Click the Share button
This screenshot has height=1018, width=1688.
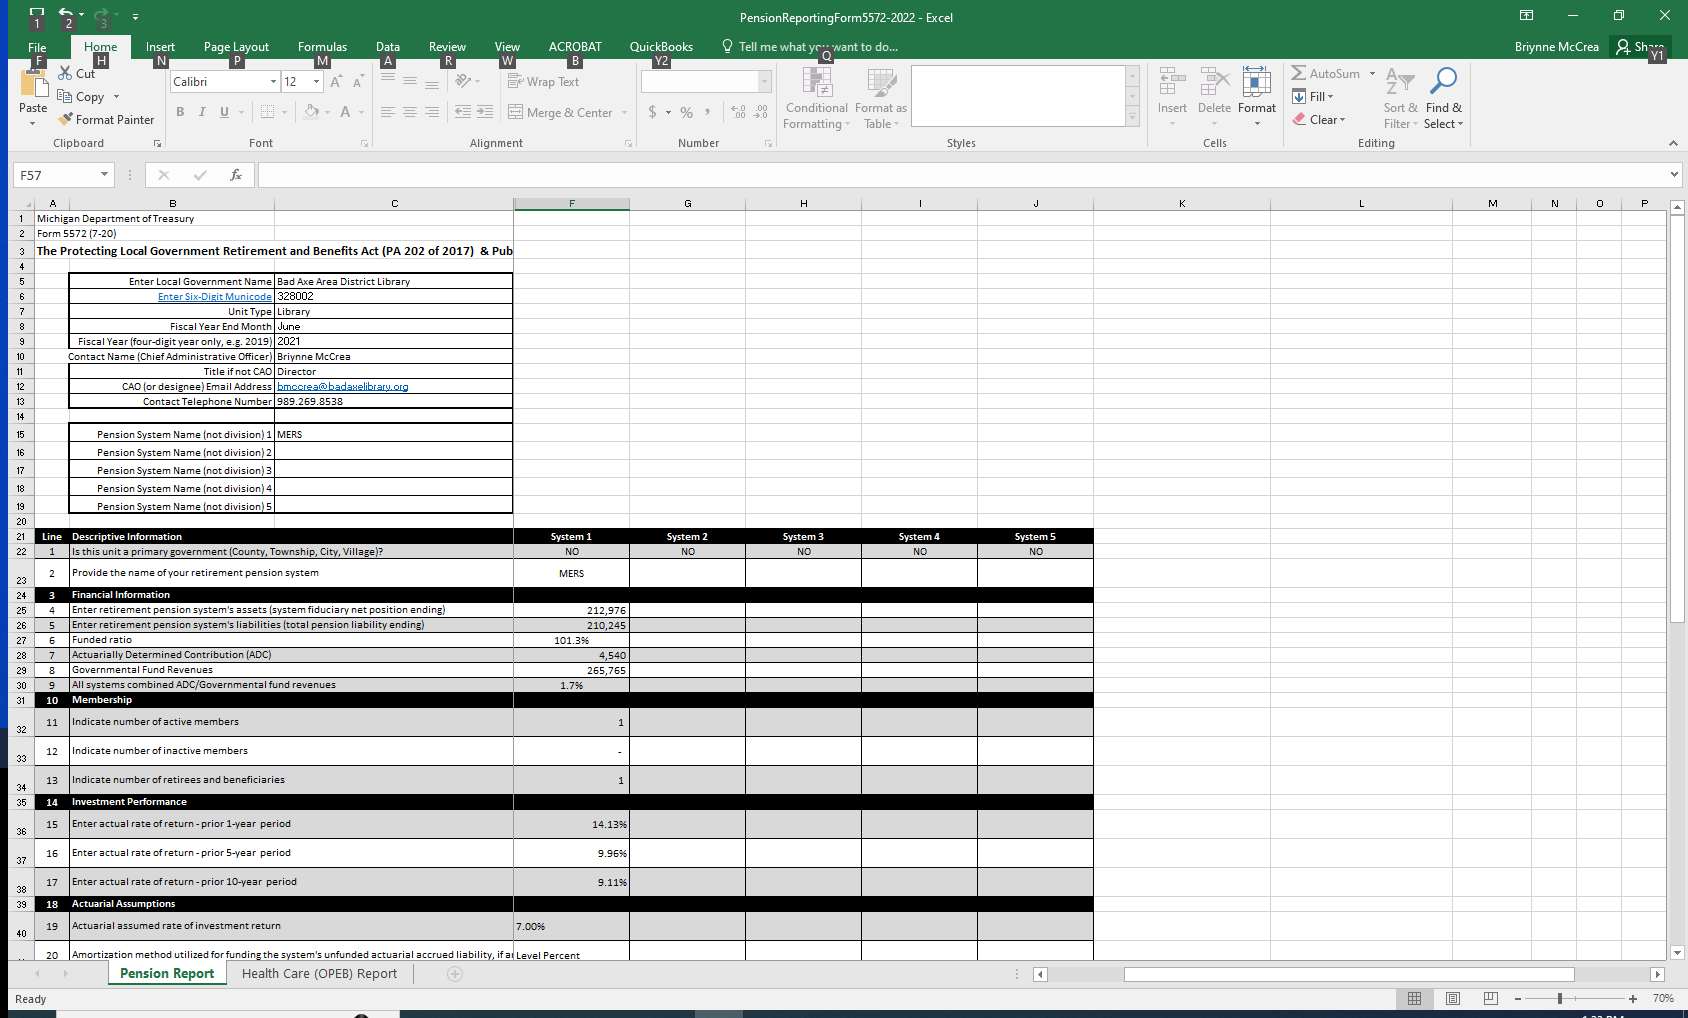click(x=1640, y=47)
